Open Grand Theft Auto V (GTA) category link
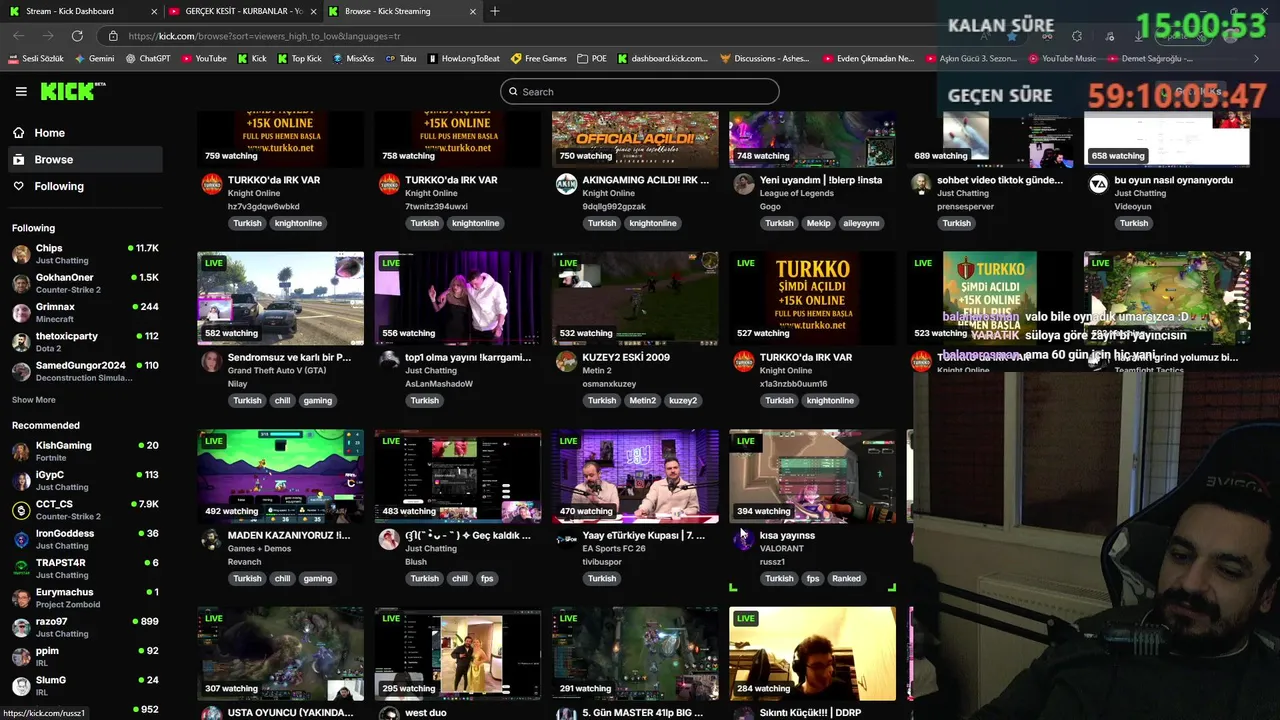The height and width of the screenshot is (720, 1280). point(277,371)
